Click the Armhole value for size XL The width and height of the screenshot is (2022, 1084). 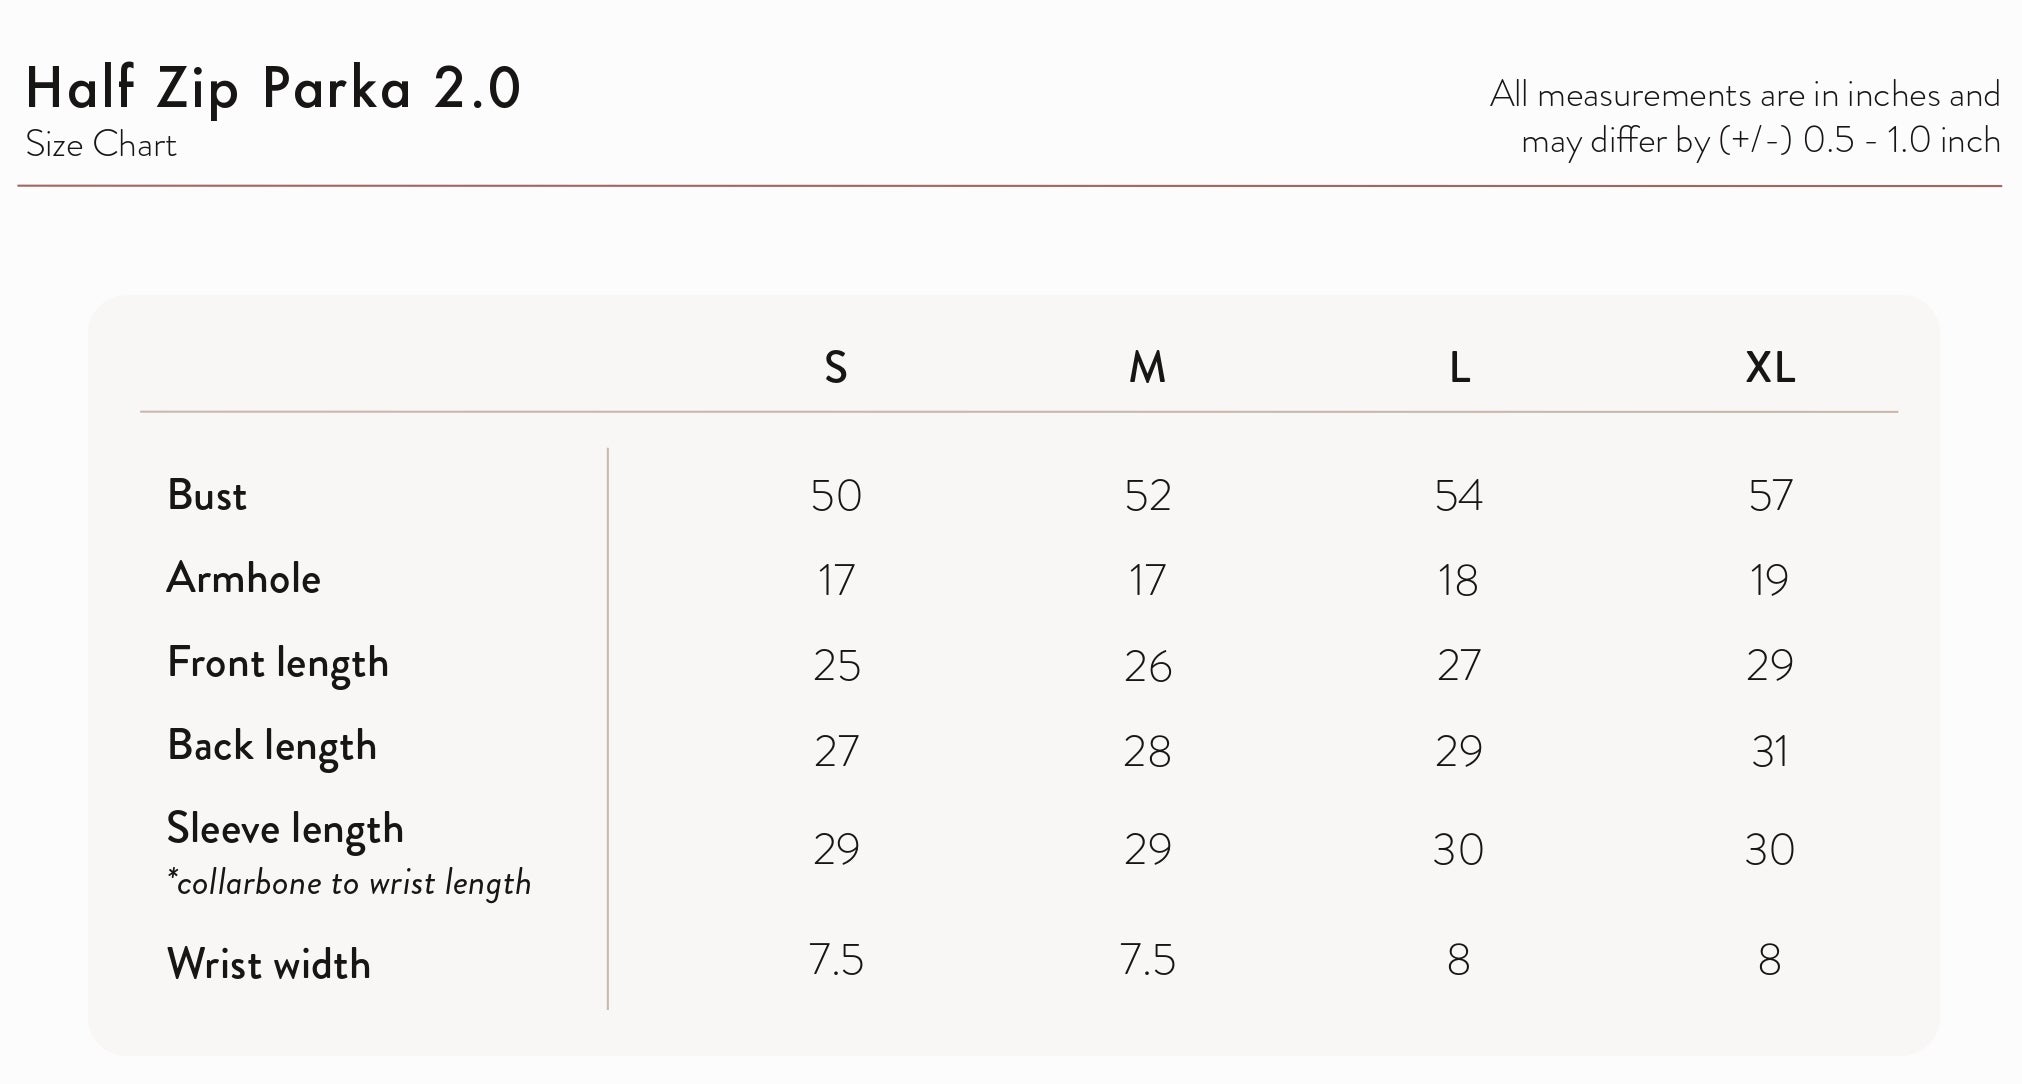coord(1769,581)
